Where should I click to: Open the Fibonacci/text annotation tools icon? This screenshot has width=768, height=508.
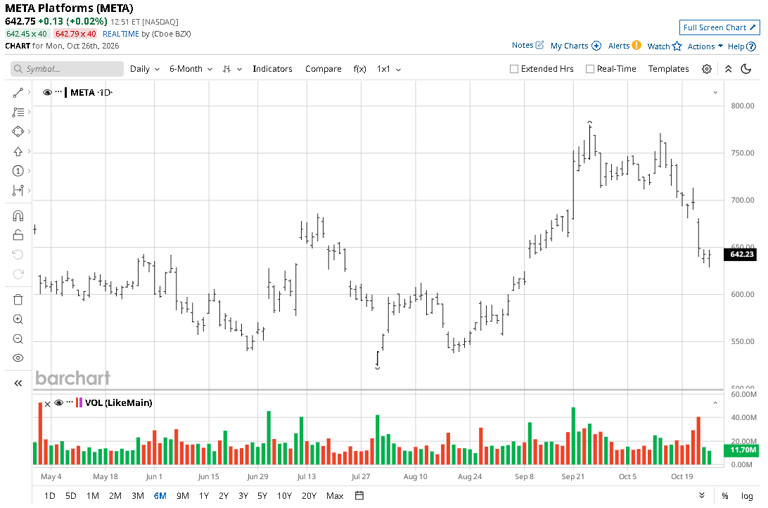[18, 112]
